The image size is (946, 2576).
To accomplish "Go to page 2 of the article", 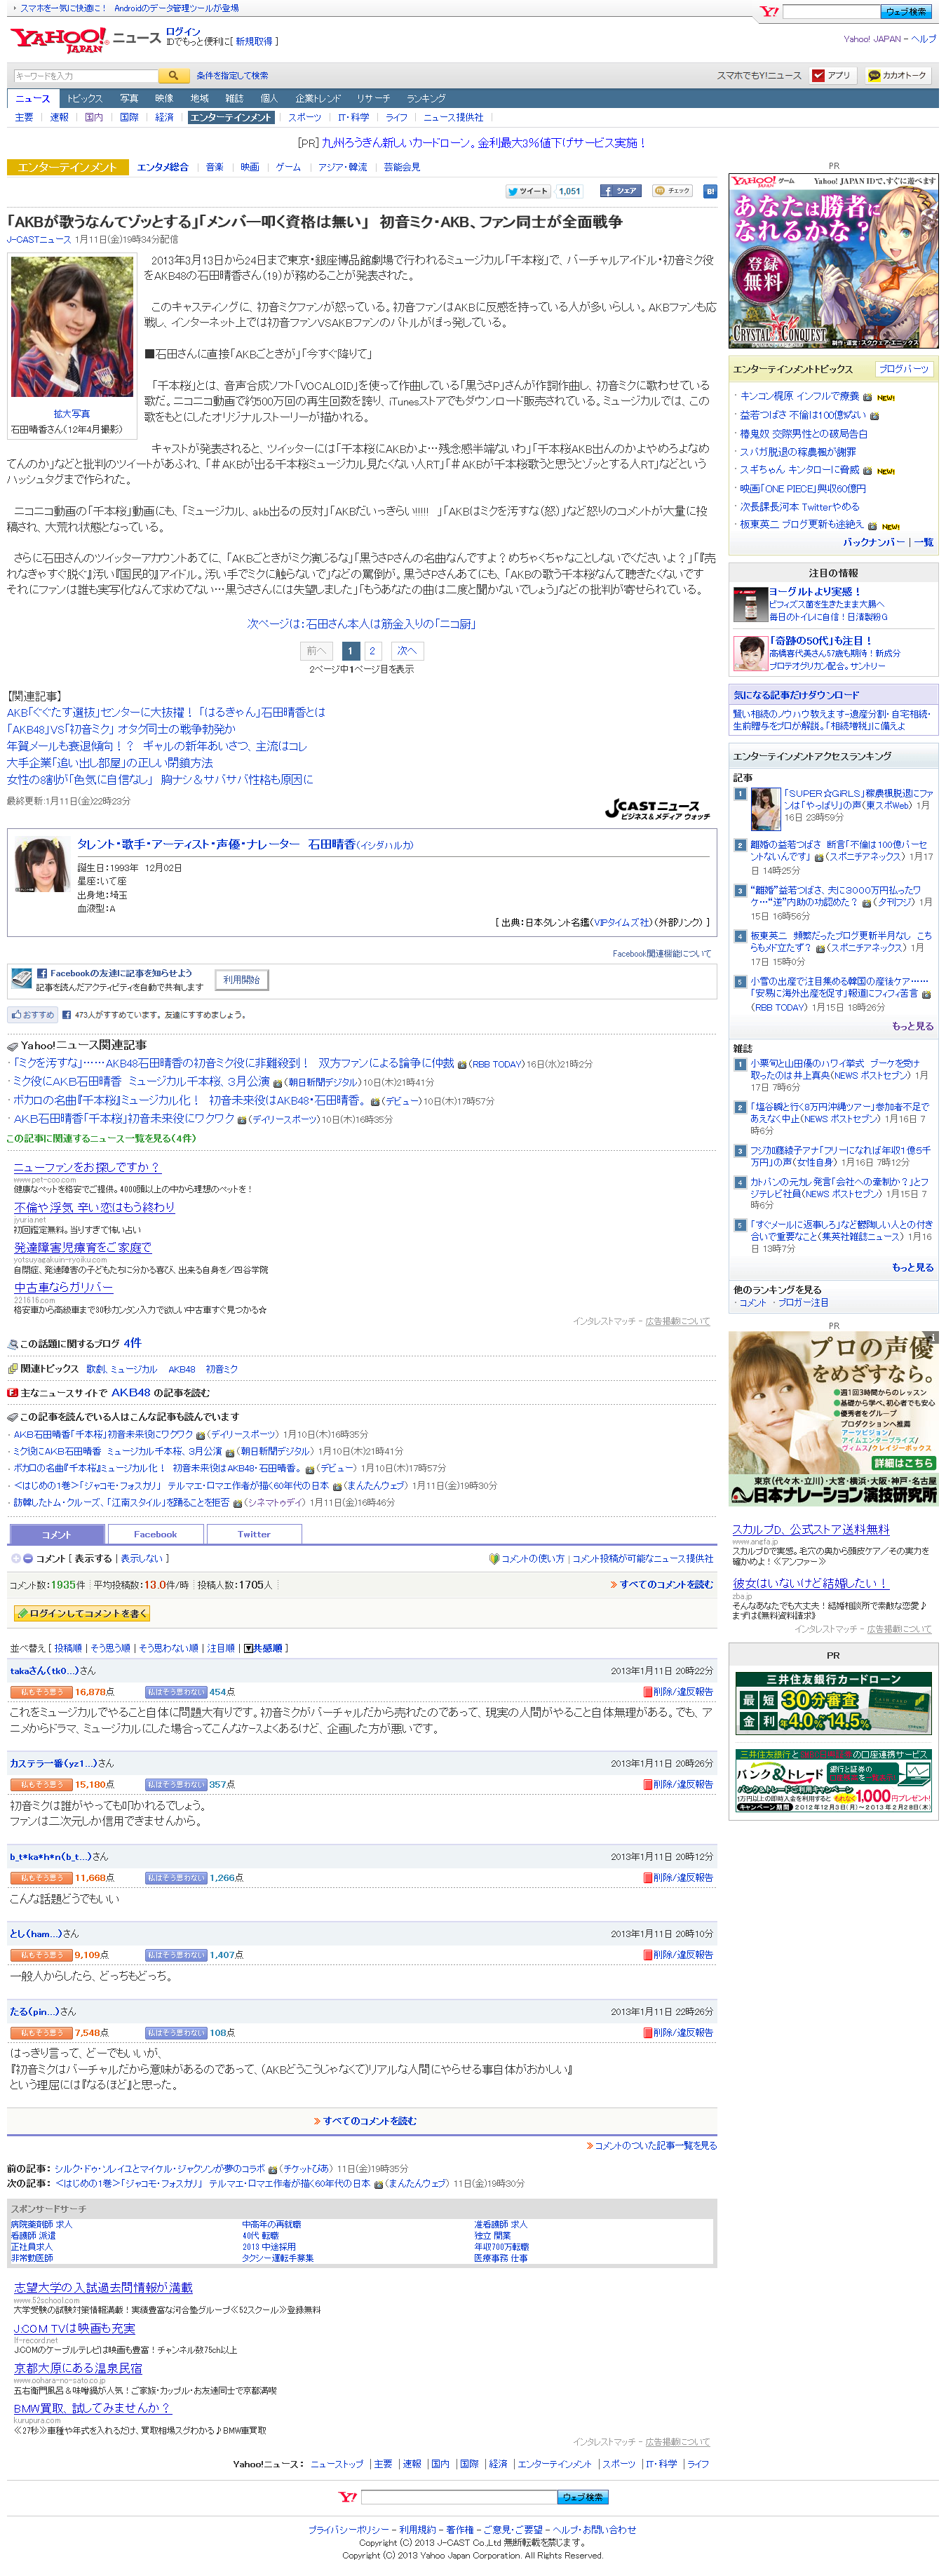I will [372, 651].
